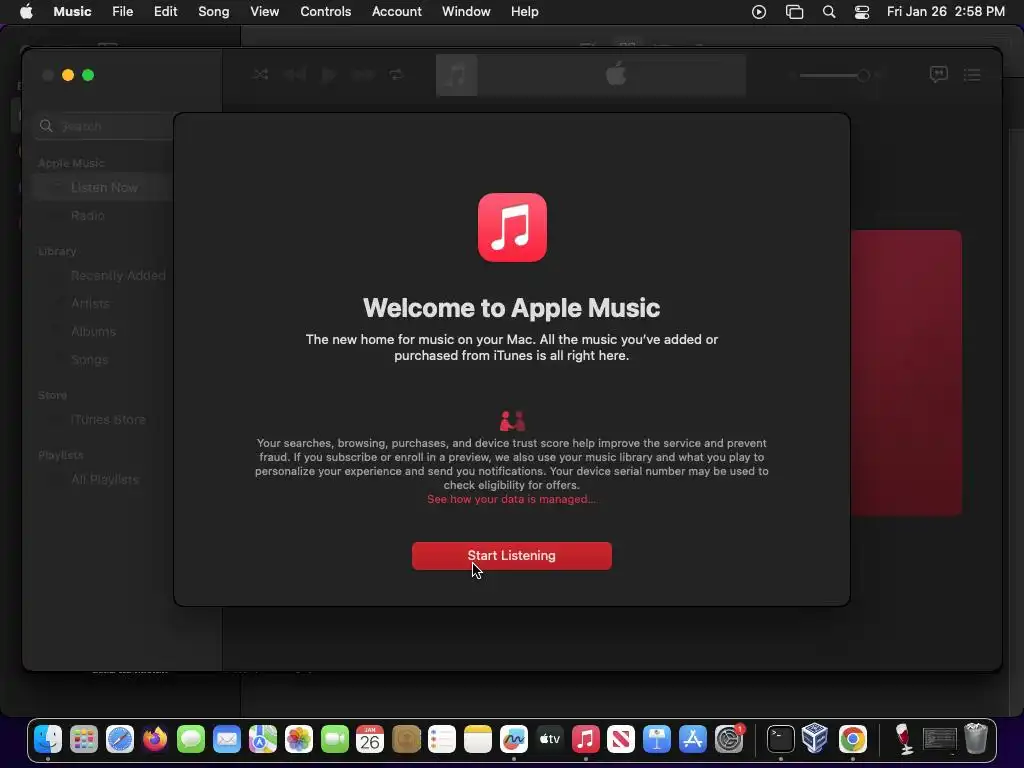This screenshot has height=768, width=1024.
Task: Open Notes from the Dock
Action: point(477,739)
